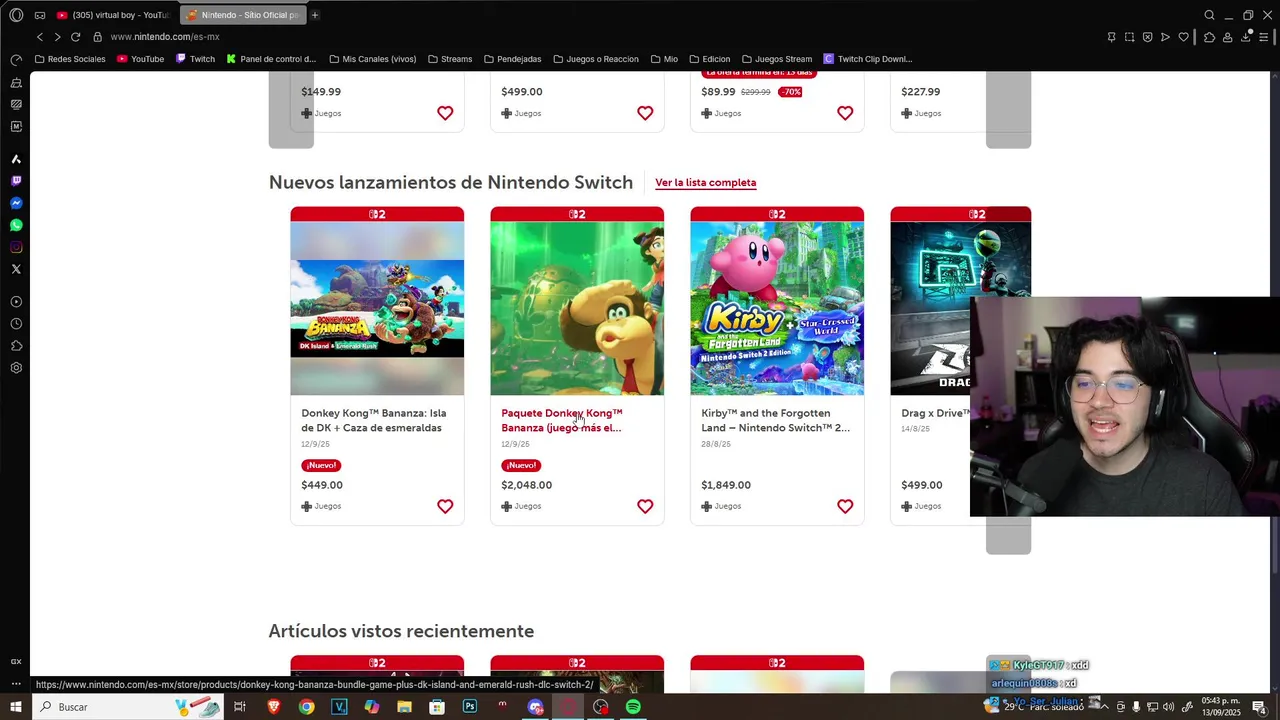Click the pinboard pin icon in address bar

tap(1111, 37)
